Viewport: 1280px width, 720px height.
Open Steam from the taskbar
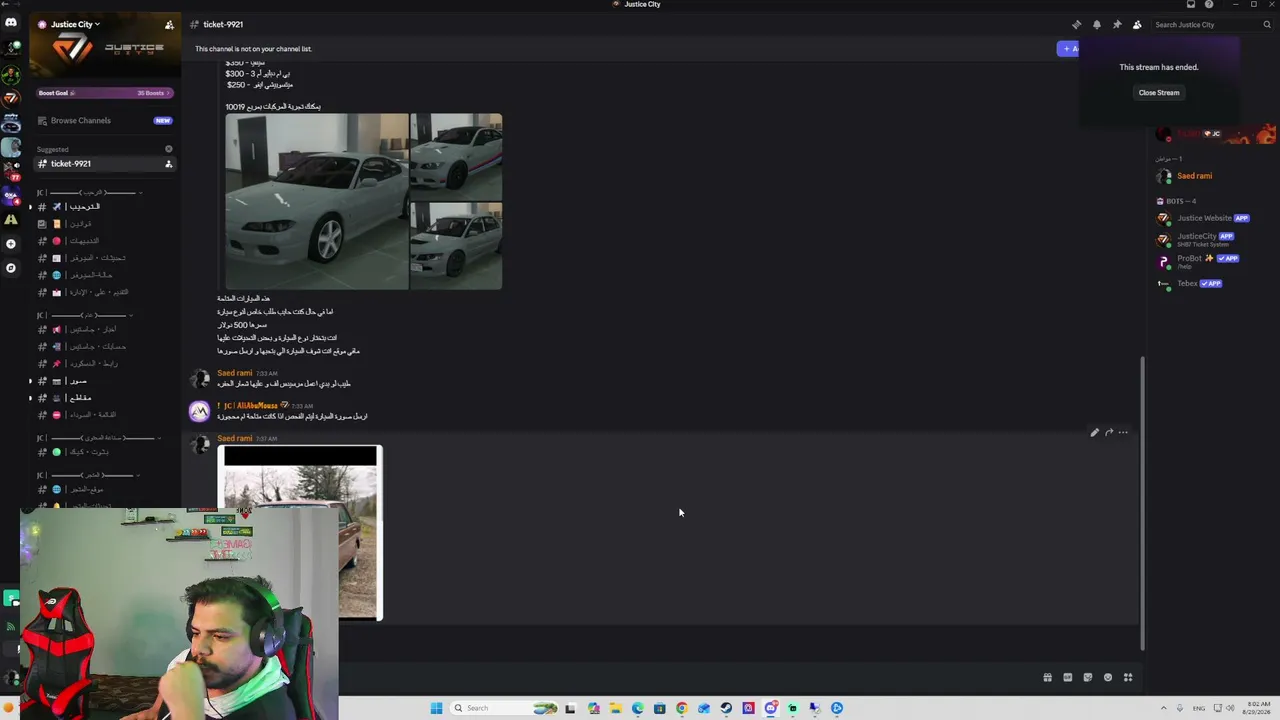pyautogui.click(x=726, y=708)
